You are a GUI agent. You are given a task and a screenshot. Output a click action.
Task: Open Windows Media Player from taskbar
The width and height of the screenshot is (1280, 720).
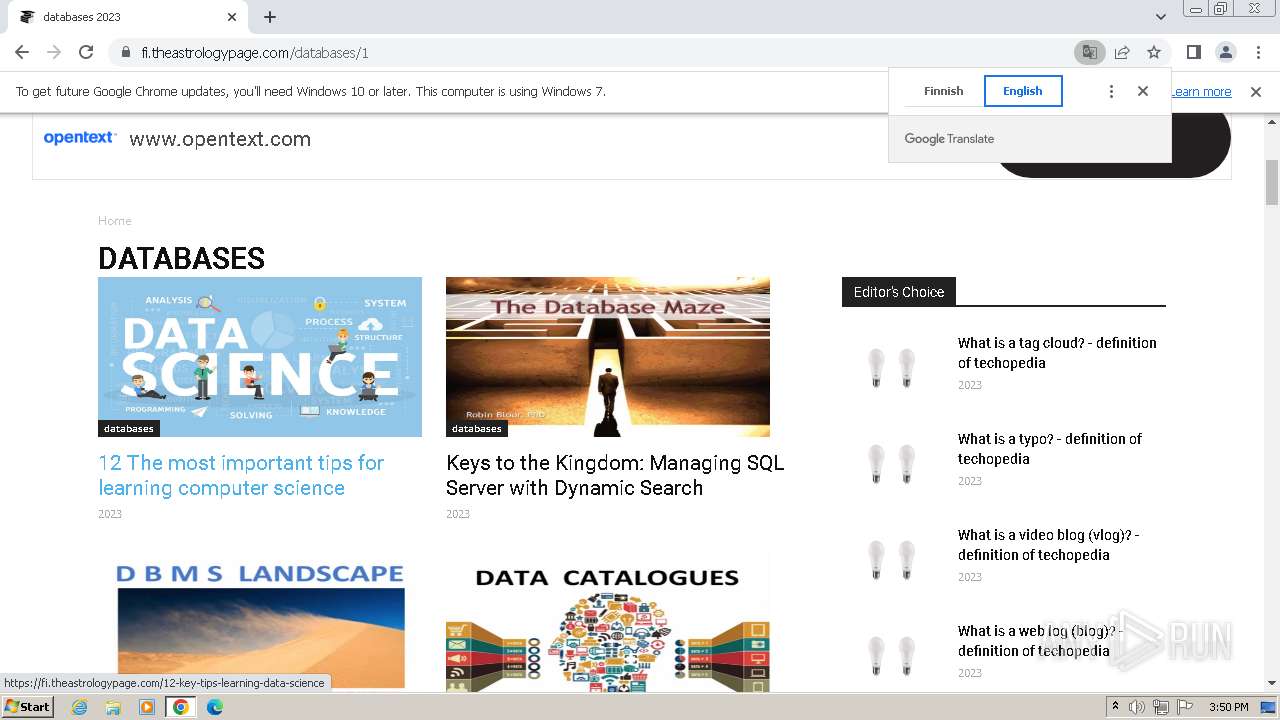[x=147, y=707]
